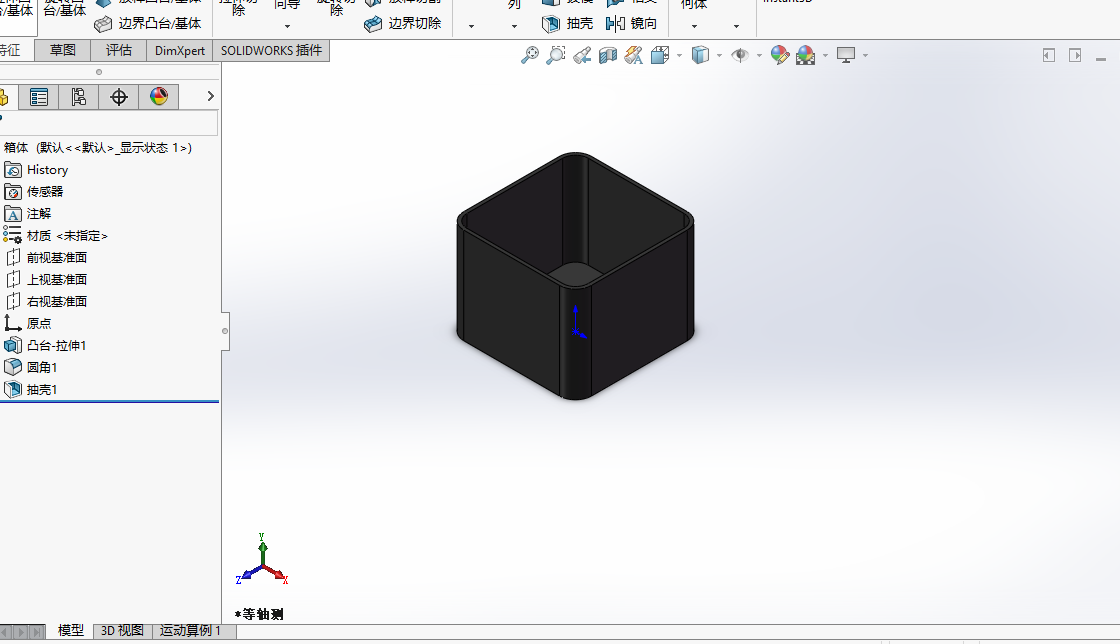Click the 原点 origin icon
This screenshot has height=644, width=1120.
click(x=13, y=323)
